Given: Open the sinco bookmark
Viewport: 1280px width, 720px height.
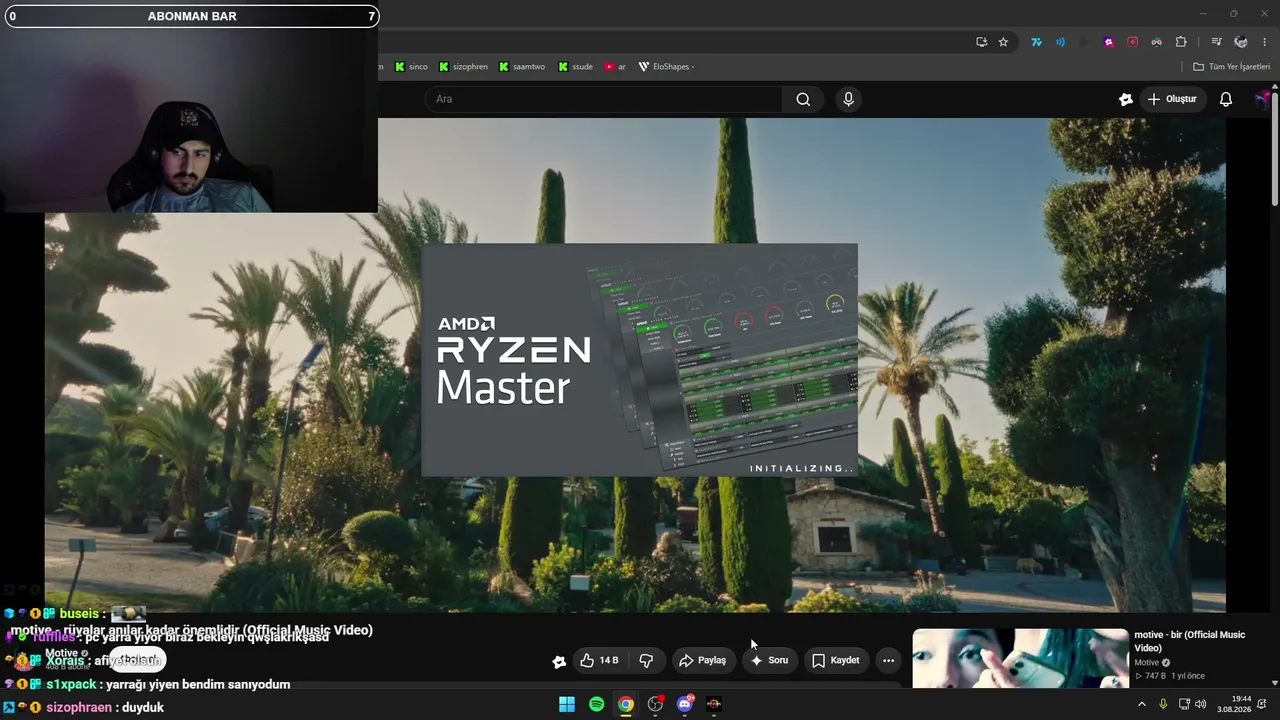Looking at the screenshot, I should (411, 67).
